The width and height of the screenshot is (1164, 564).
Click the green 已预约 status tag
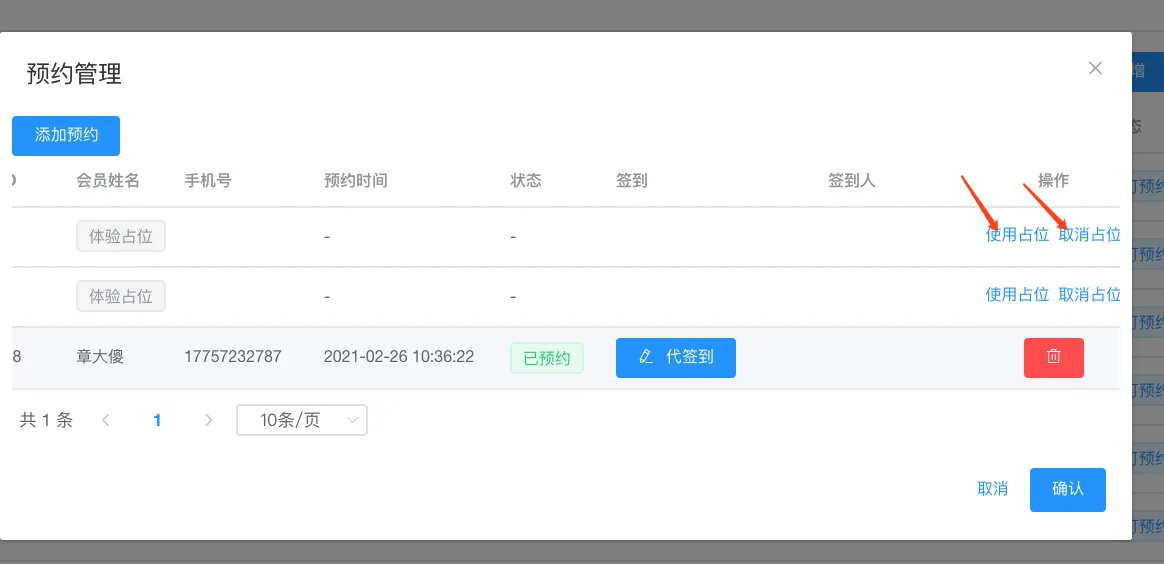[x=547, y=357]
